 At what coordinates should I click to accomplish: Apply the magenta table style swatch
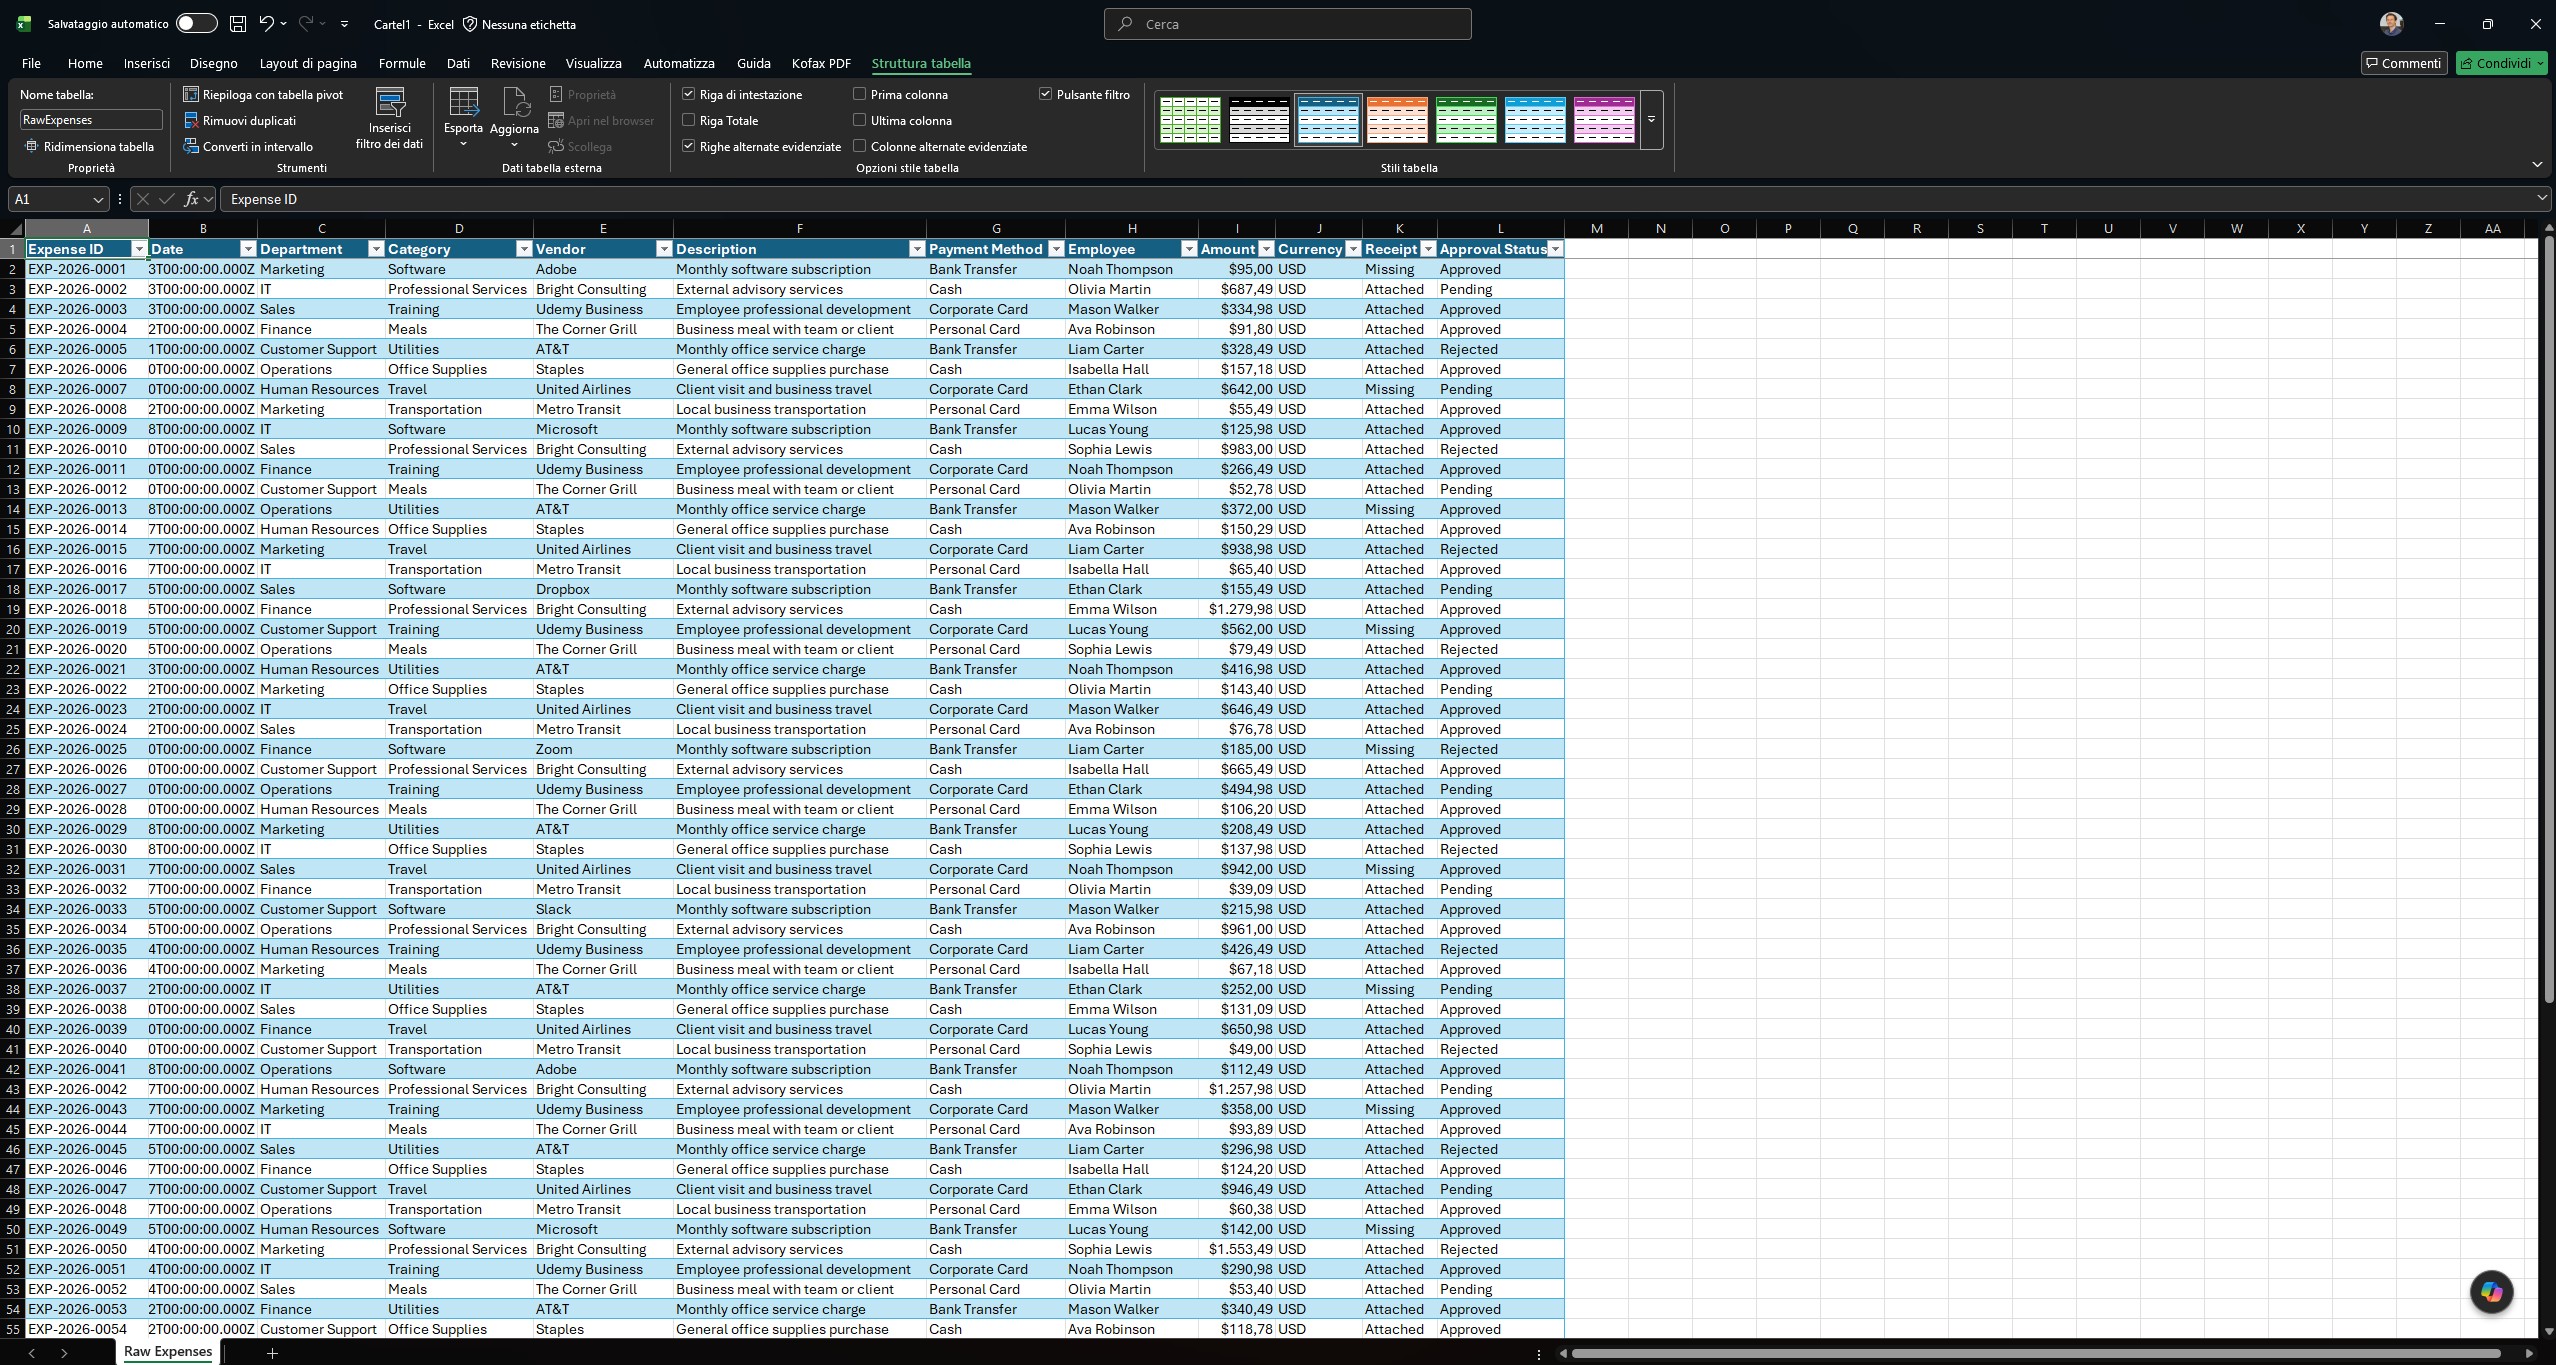(x=1604, y=120)
